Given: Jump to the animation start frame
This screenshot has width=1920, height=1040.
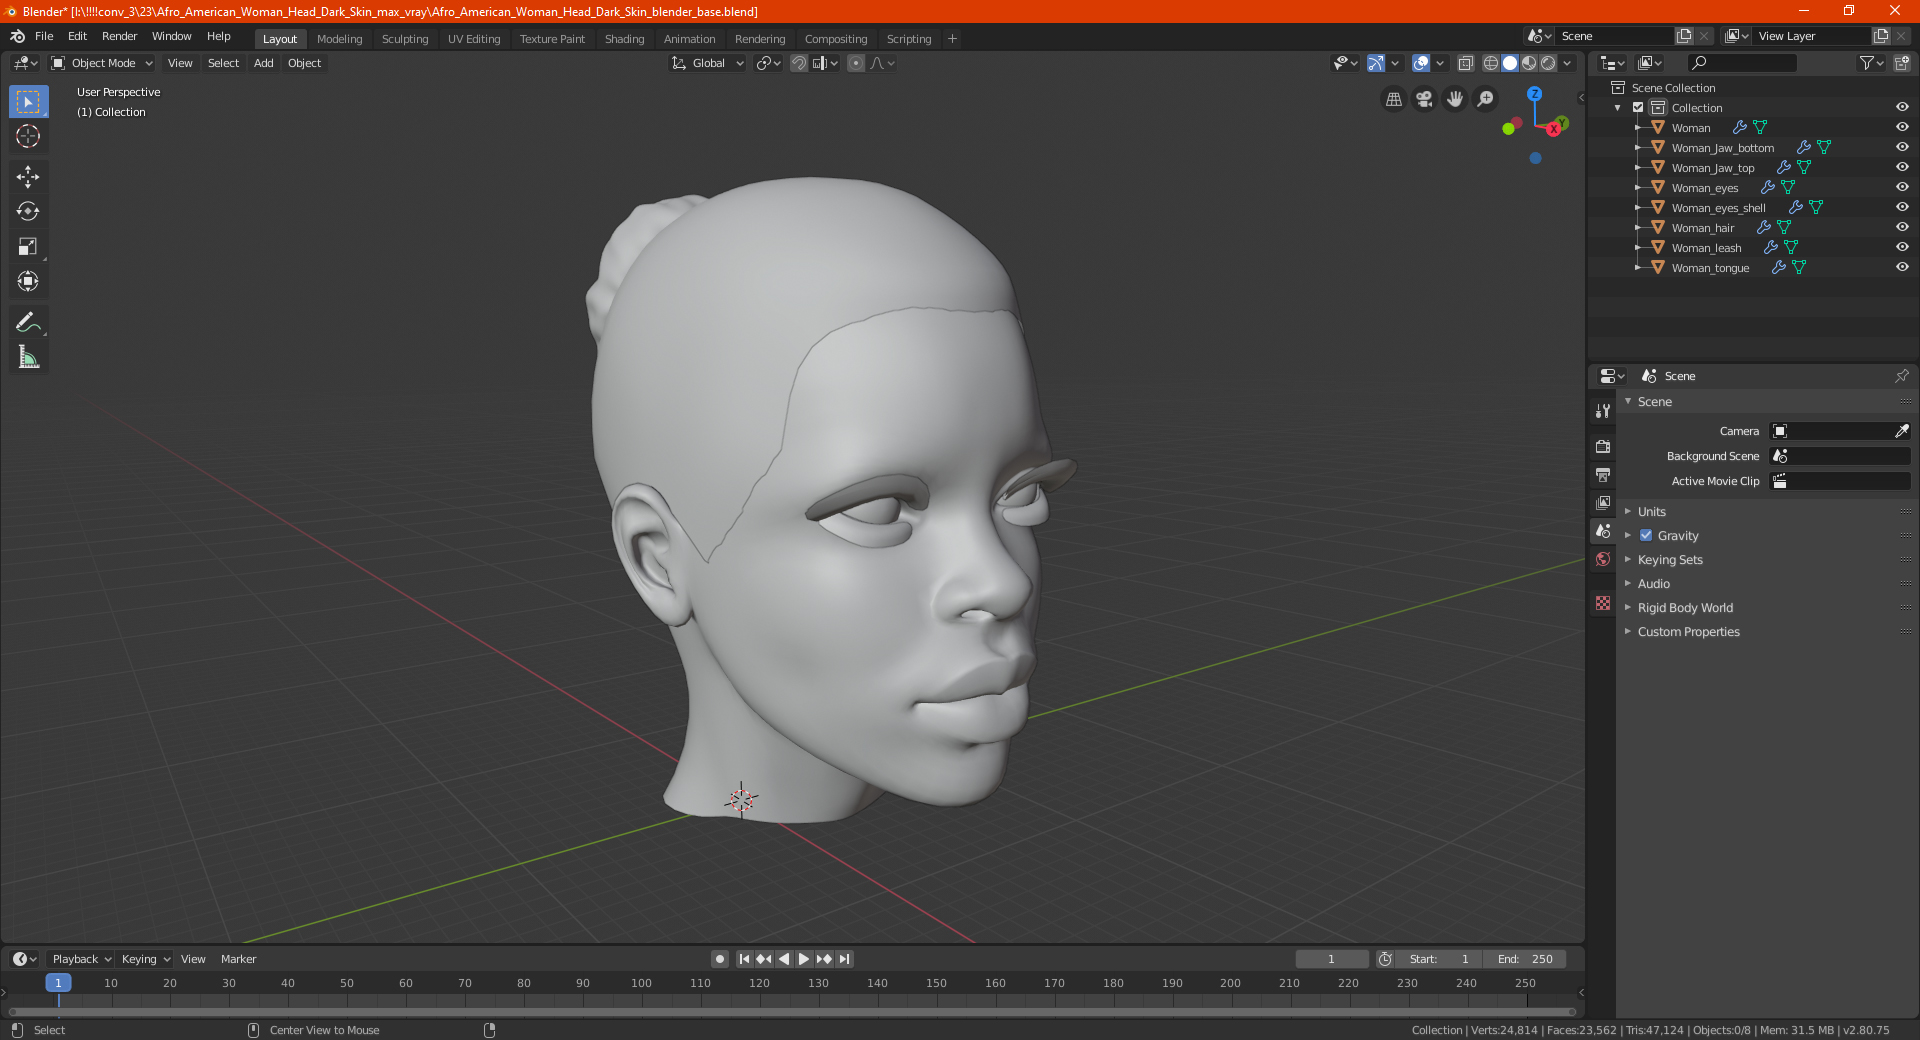Looking at the screenshot, I should (x=744, y=959).
